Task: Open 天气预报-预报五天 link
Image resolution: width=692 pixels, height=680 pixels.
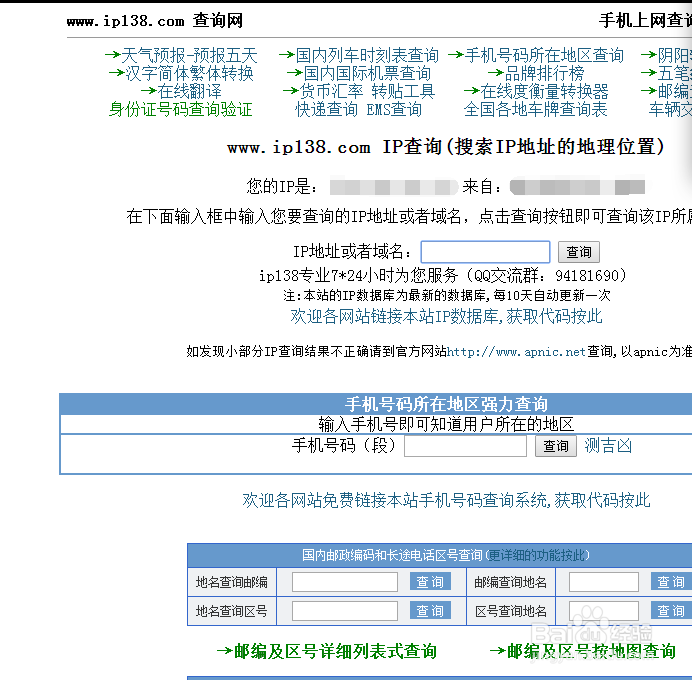Action: [x=189, y=56]
